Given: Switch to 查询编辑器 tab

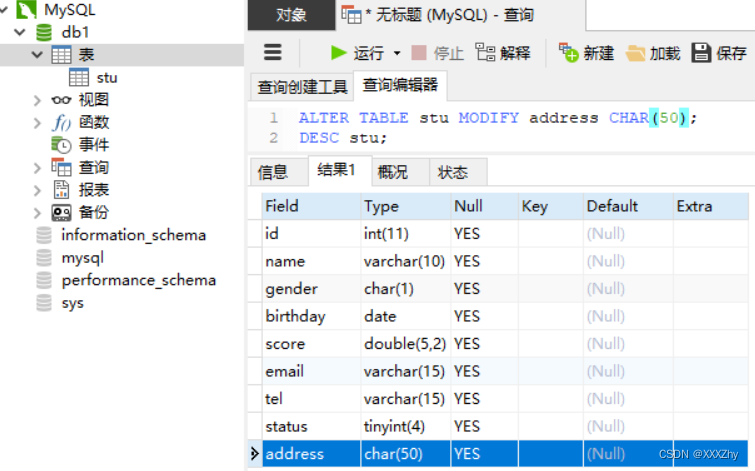Looking at the screenshot, I should [x=400, y=85].
